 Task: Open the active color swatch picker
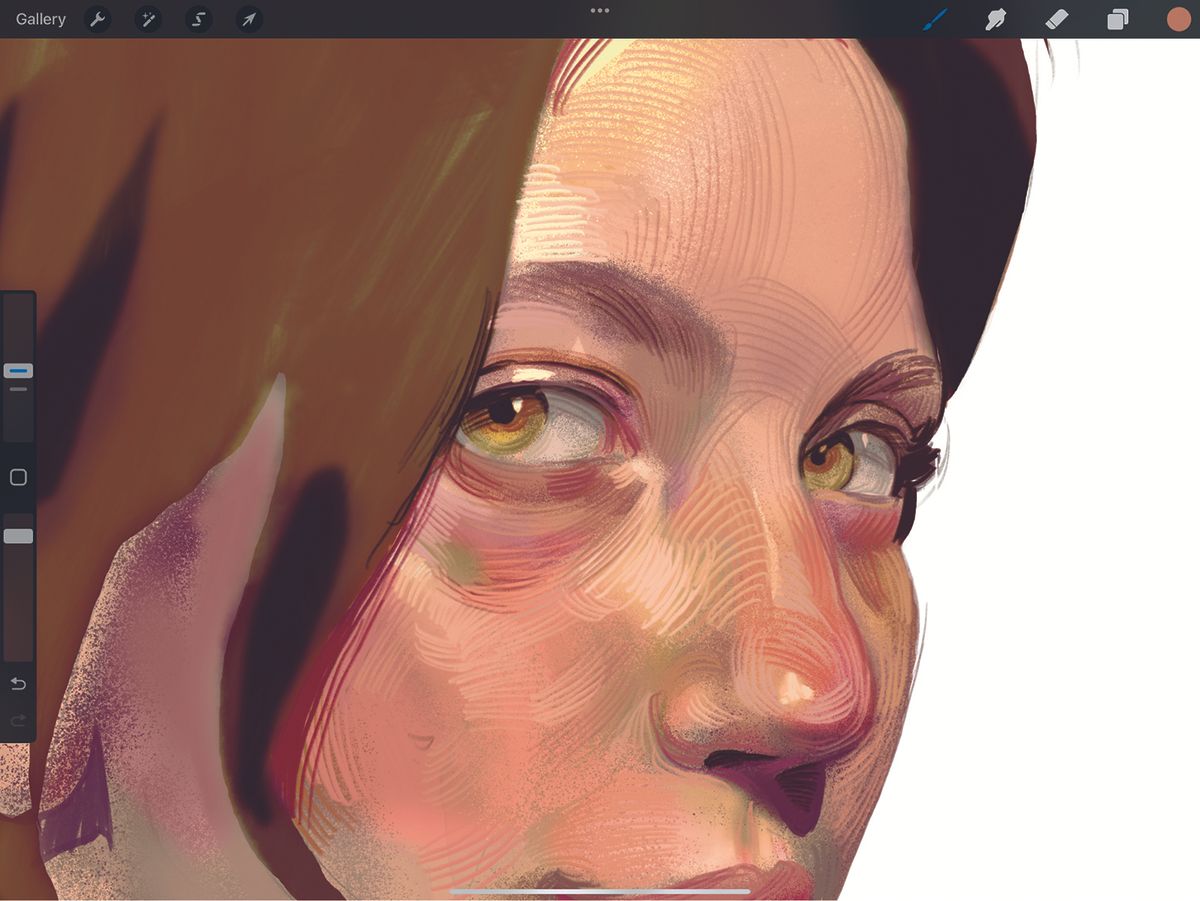[x=1178, y=18]
